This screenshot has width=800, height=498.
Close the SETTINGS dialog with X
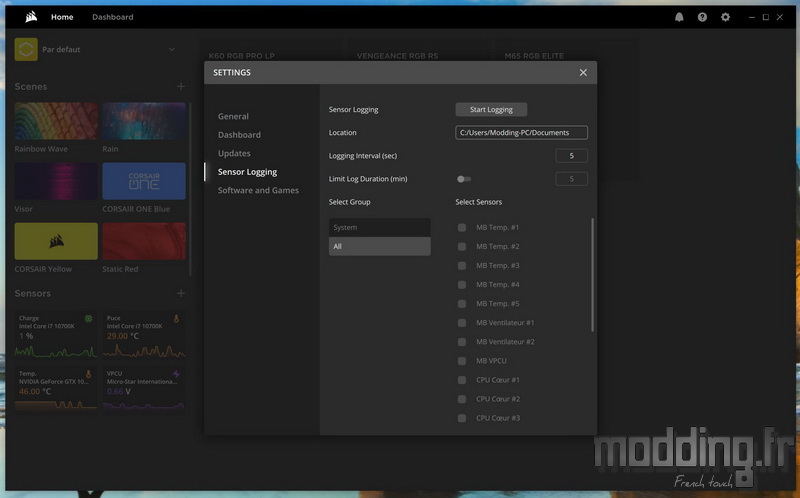click(x=583, y=72)
